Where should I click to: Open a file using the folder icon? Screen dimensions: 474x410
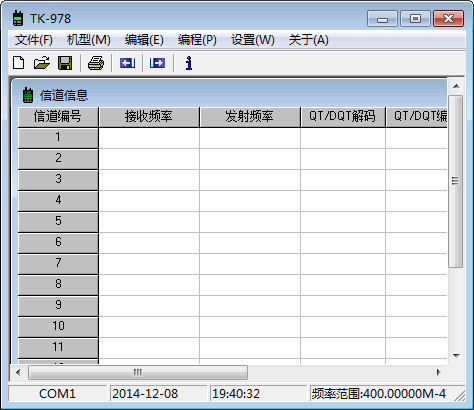[x=42, y=63]
